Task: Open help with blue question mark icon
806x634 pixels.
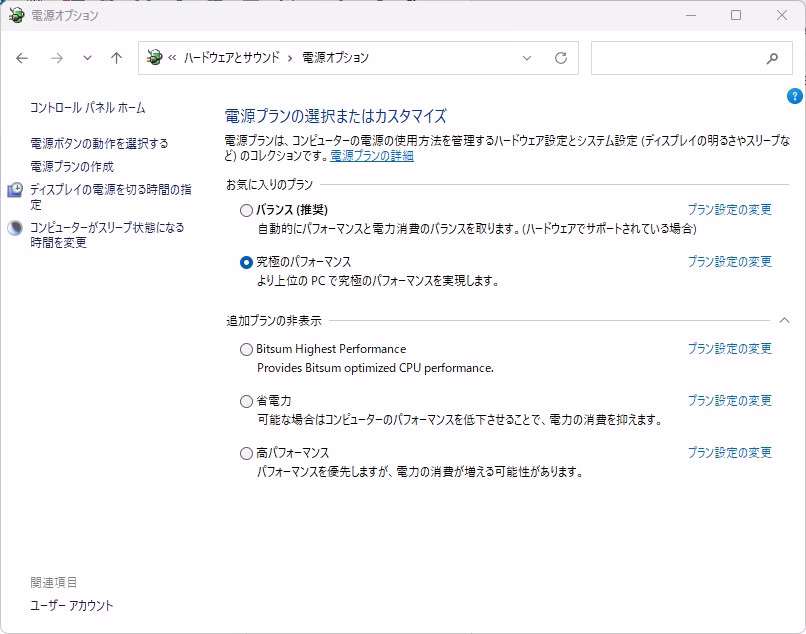Action: 795,96
